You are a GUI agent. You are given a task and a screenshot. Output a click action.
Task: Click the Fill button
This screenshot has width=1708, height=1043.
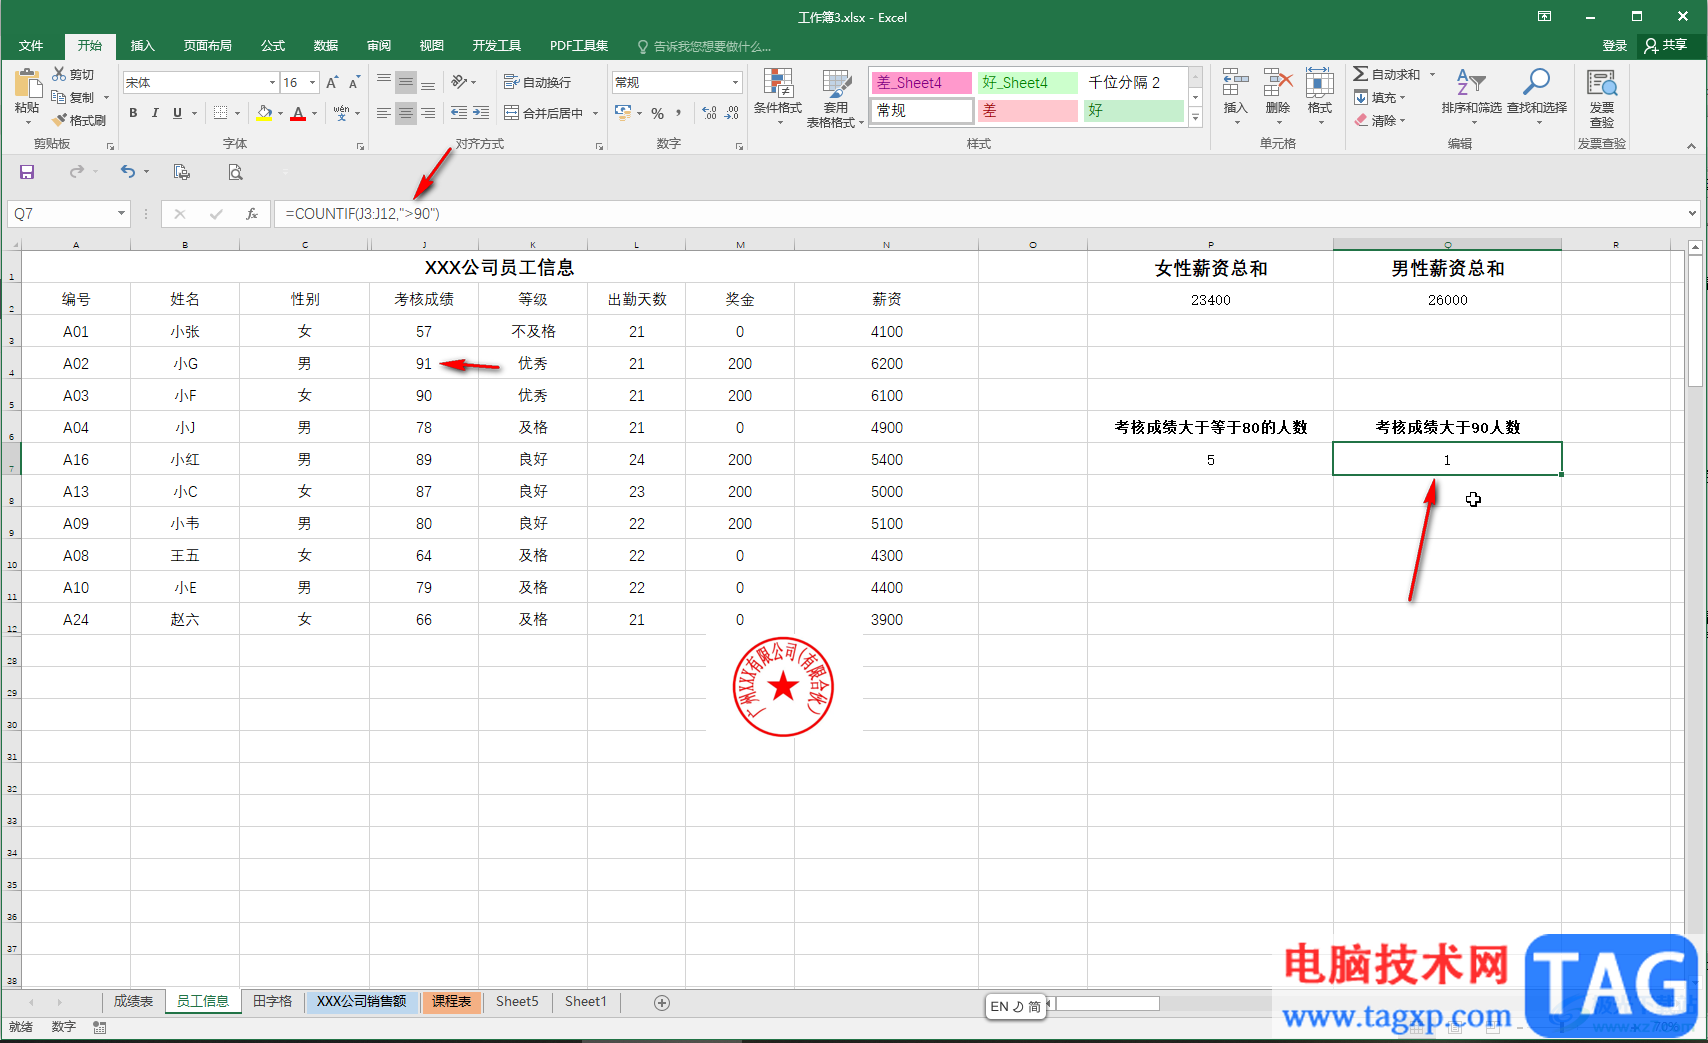click(x=1381, y=97)
